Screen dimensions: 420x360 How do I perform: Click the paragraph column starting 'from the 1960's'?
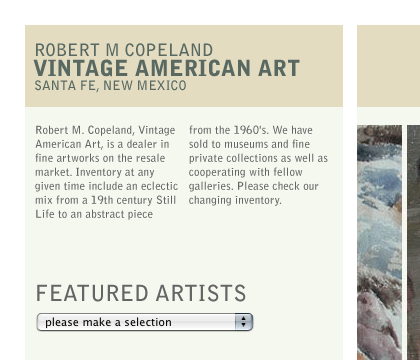[x=258, y=165]
